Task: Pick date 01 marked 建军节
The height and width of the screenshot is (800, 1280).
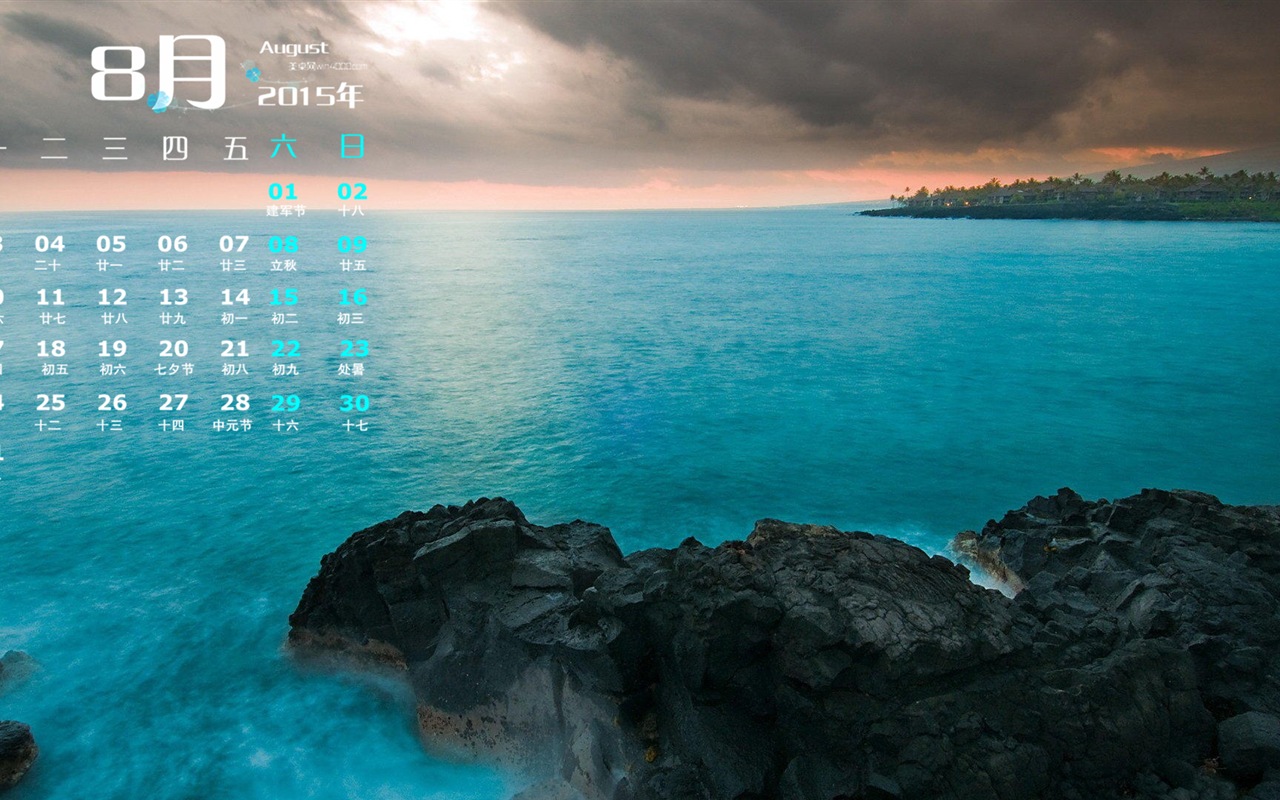Action: pos(284,197)
